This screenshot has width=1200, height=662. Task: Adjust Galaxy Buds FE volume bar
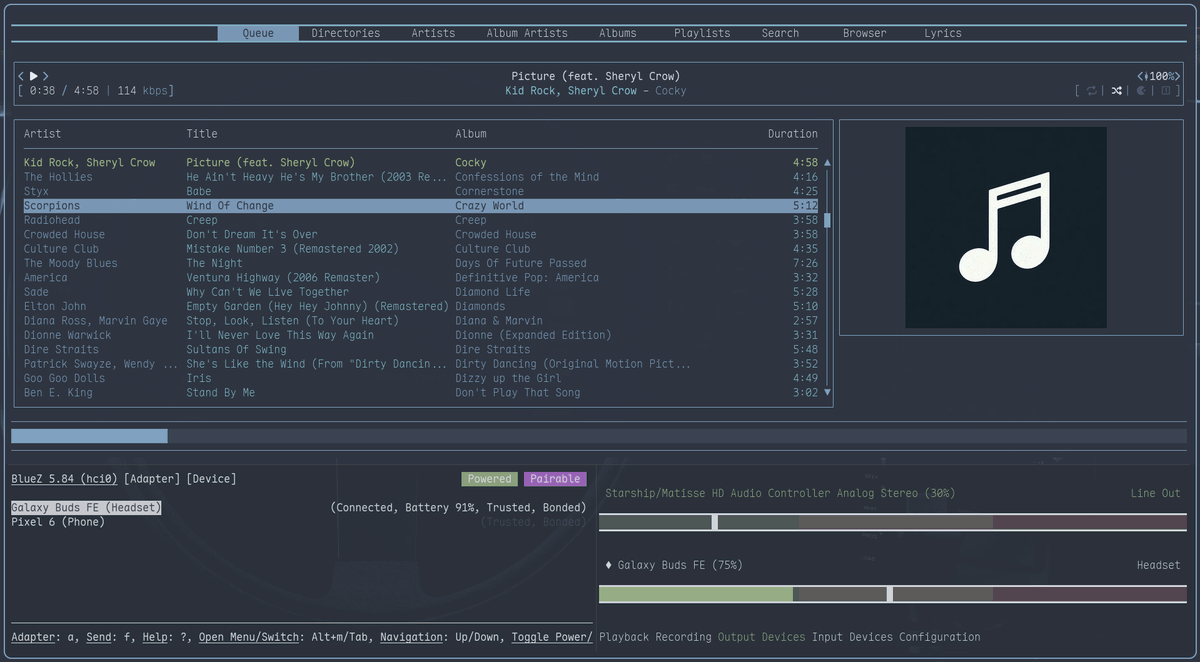pyautogui.click(x=893, y=594)
